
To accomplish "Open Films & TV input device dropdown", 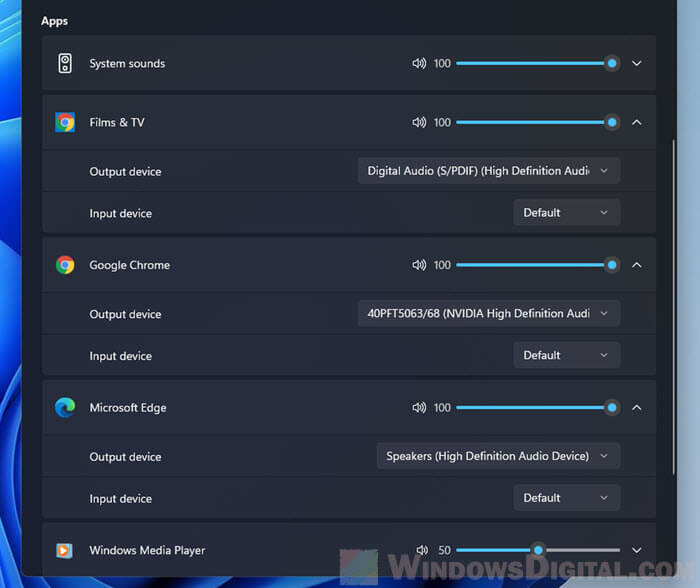I will 567,213.
